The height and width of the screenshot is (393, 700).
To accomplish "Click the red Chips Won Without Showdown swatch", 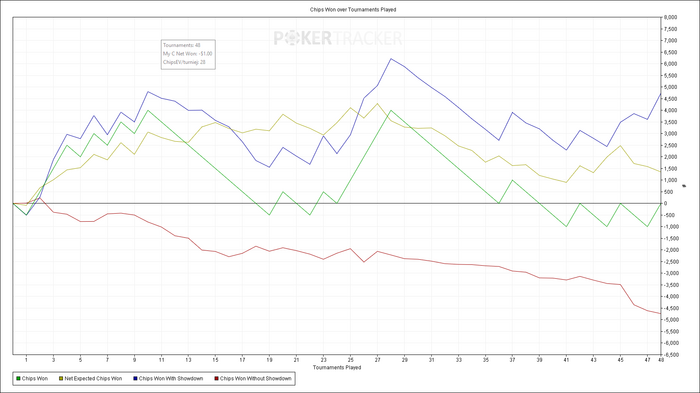I will coord(217,379).
